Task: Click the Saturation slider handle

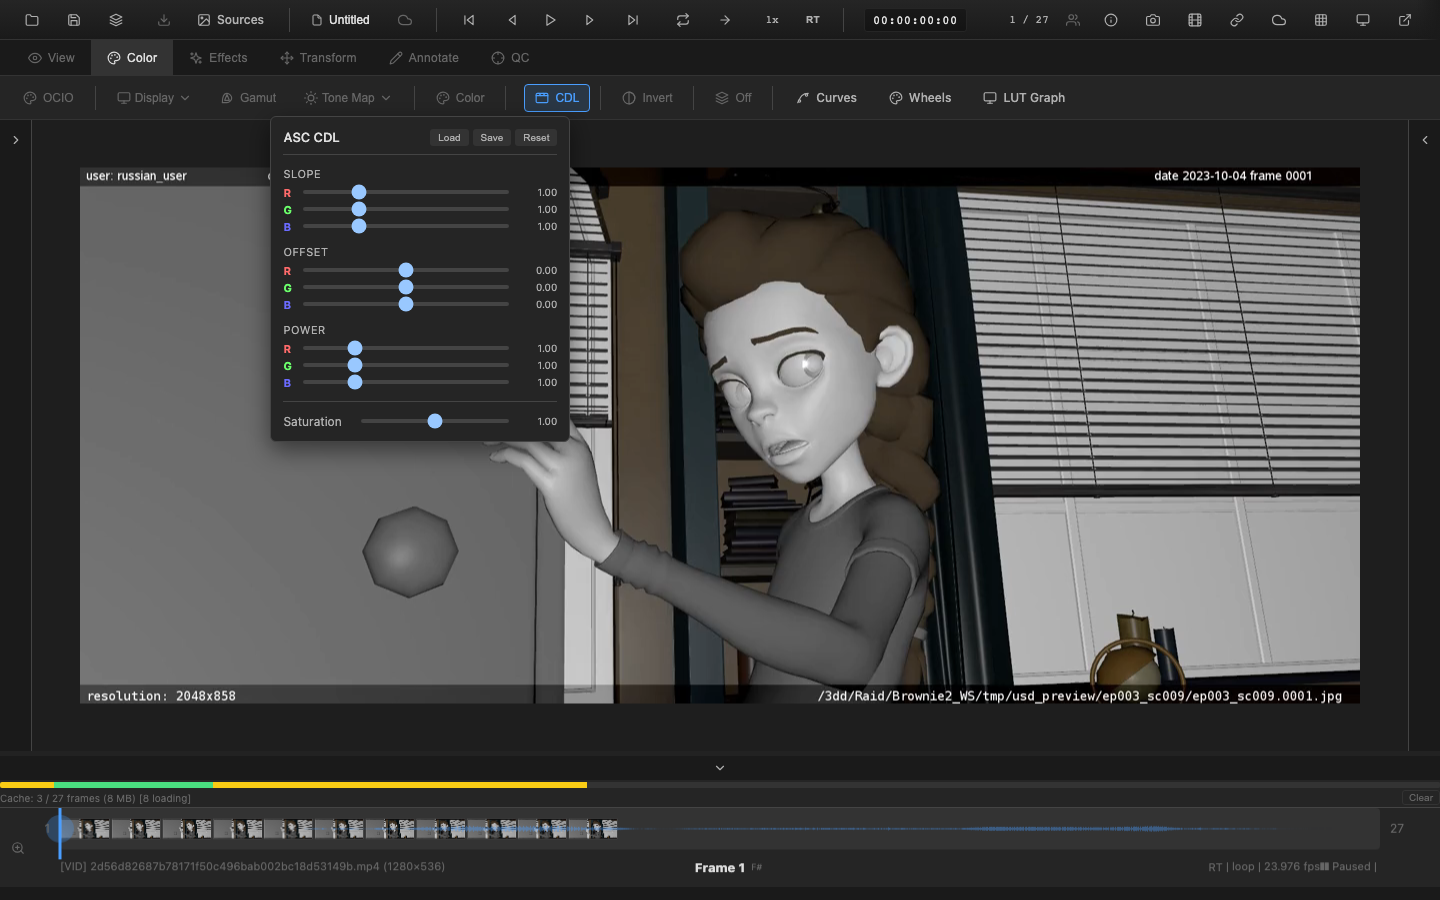Action: [435, 421]
